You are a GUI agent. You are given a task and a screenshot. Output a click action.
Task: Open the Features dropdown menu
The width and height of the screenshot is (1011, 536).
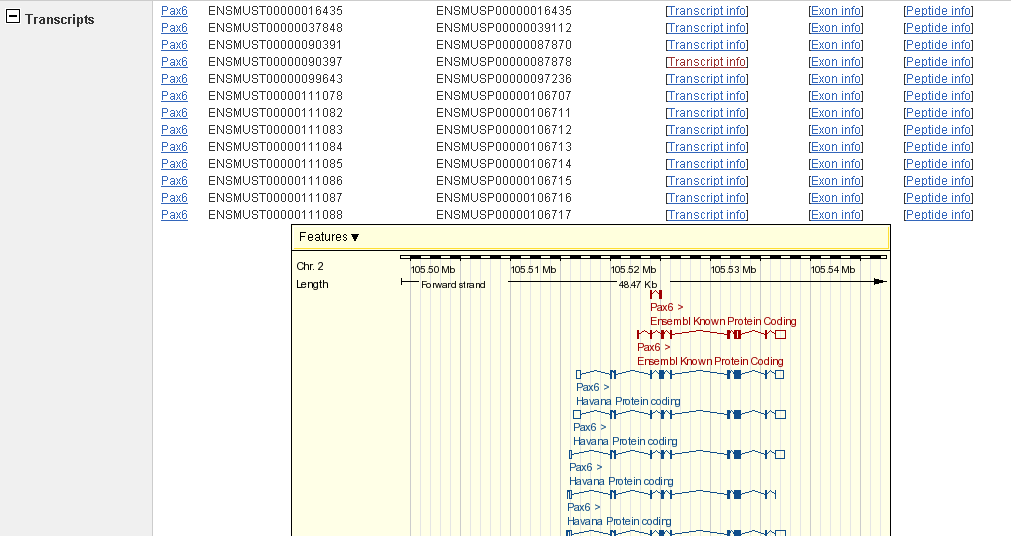329,237
